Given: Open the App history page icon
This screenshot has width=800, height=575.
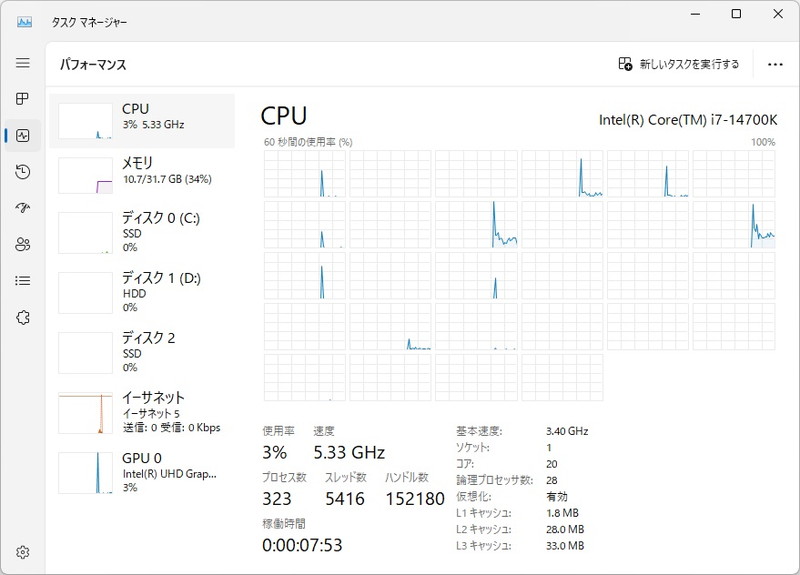Looking at the screenshot, I should pyautogui.click(x=23, y=172).
